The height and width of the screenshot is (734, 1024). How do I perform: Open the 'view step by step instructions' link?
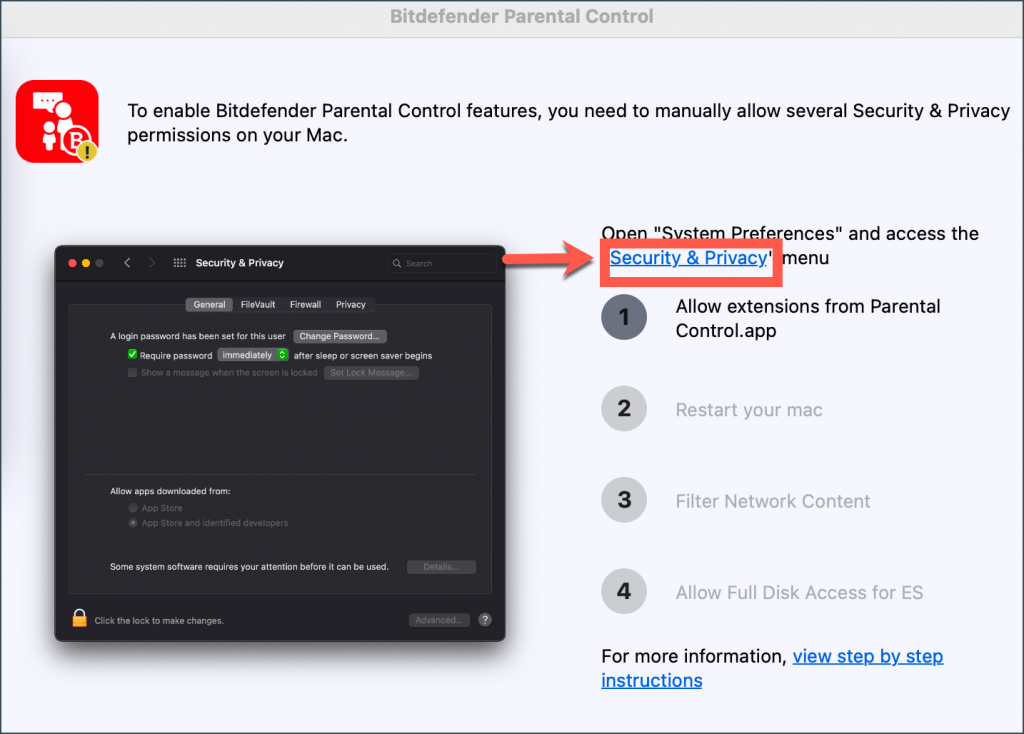pos(867,656)
